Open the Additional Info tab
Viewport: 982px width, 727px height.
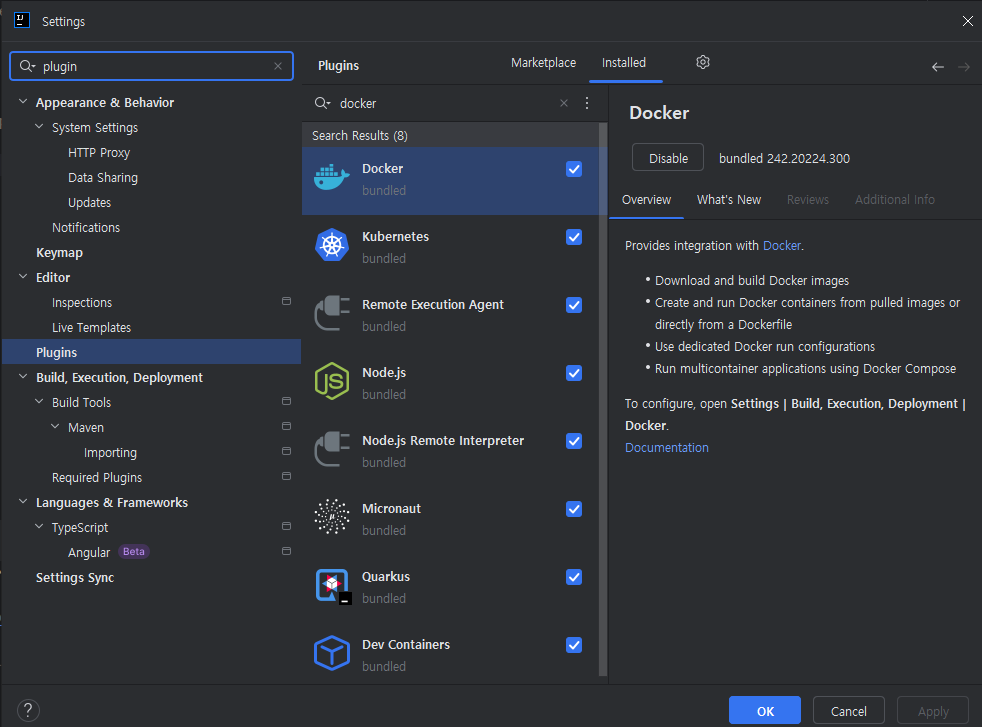coord(894,200)
